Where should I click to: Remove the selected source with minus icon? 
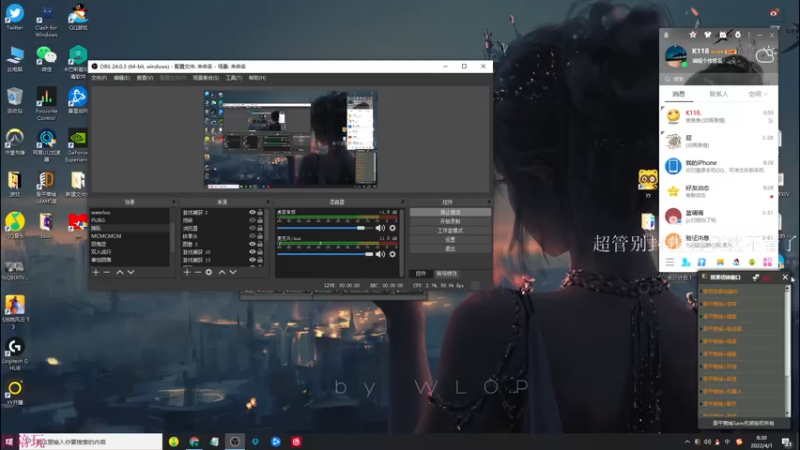click(x=198, y=272)
